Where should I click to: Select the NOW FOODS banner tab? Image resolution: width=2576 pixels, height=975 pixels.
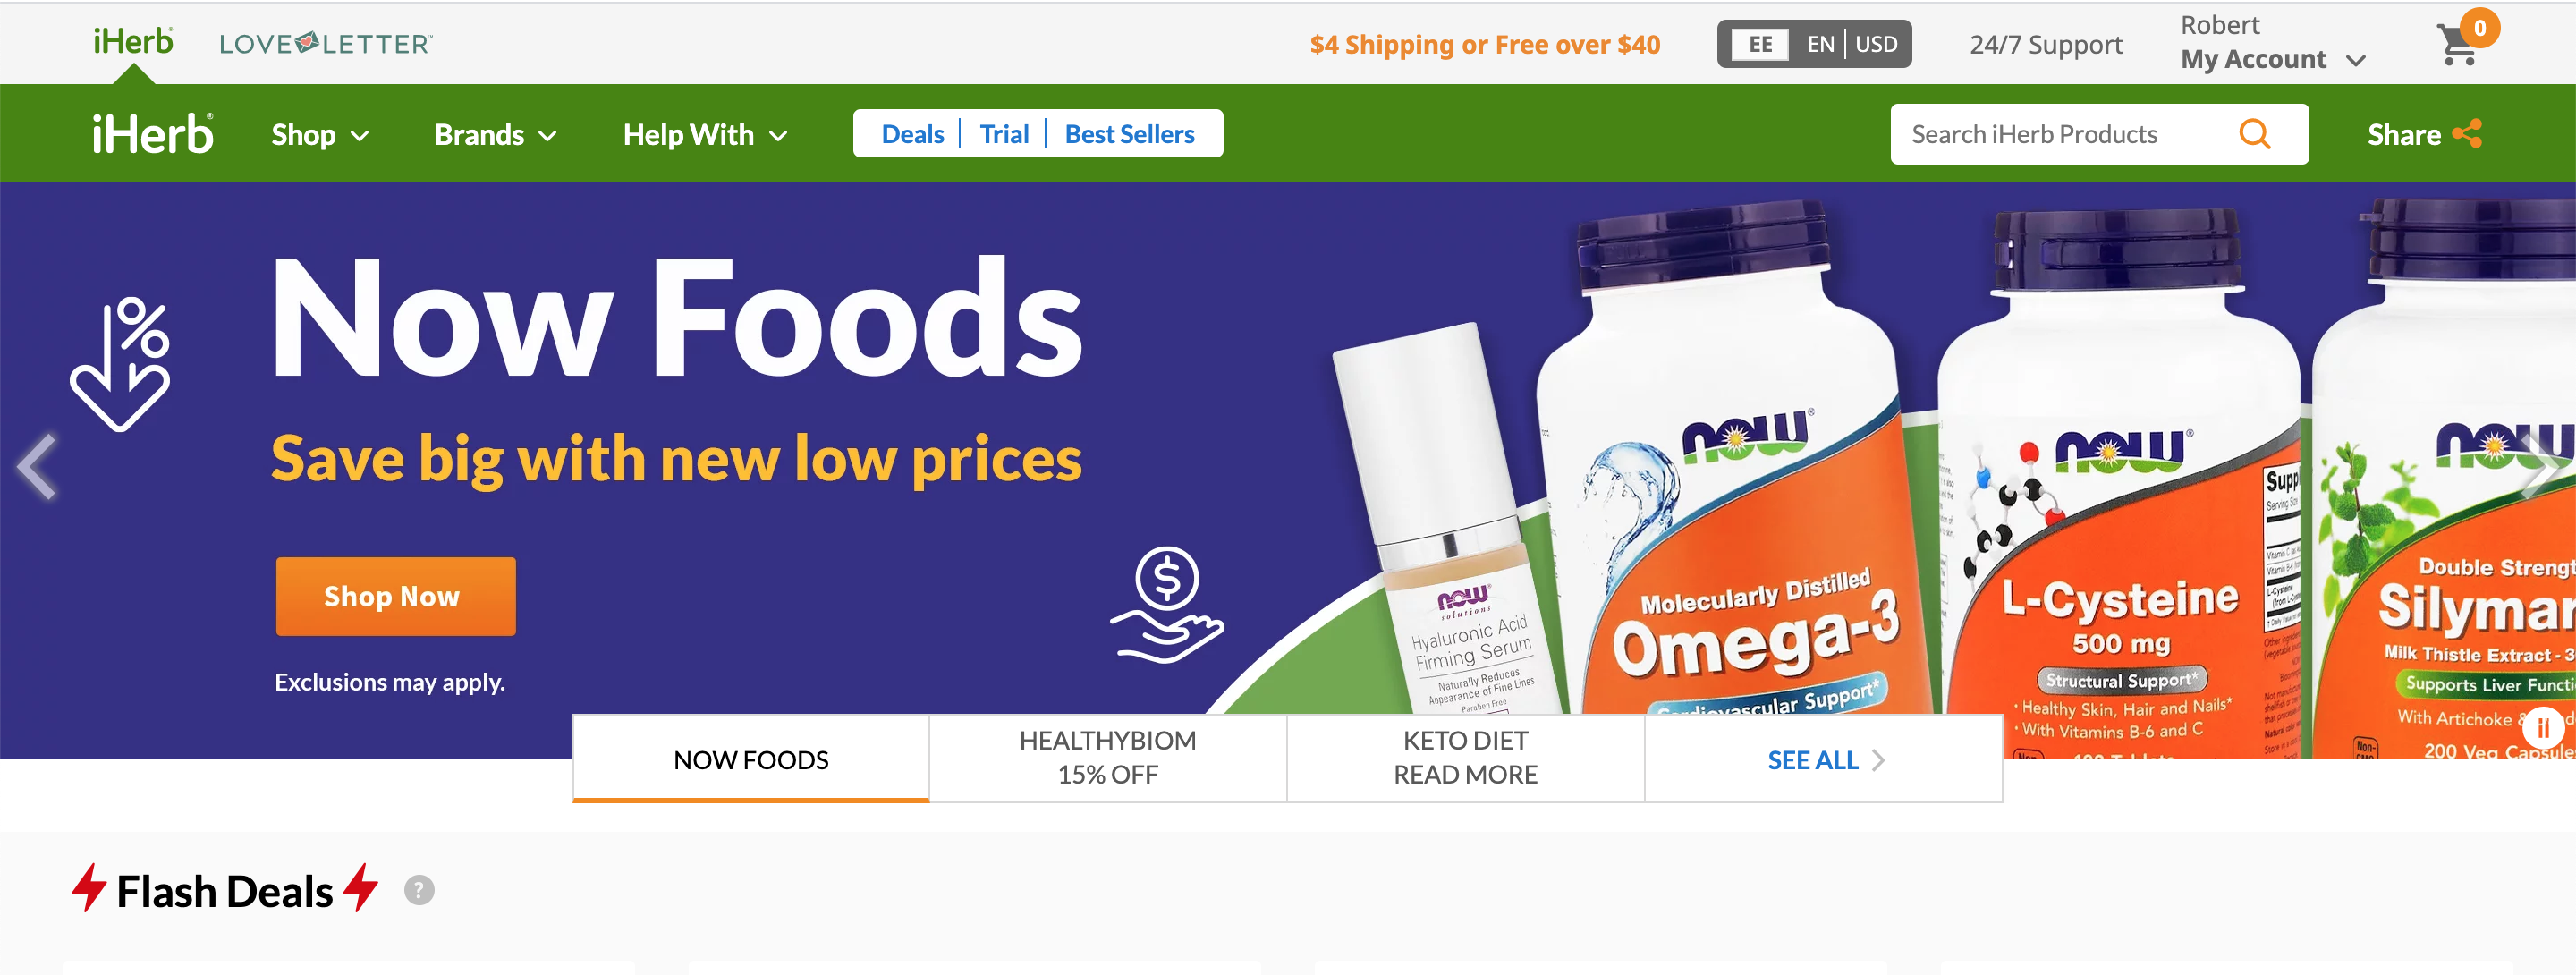(x=751, y=758)
